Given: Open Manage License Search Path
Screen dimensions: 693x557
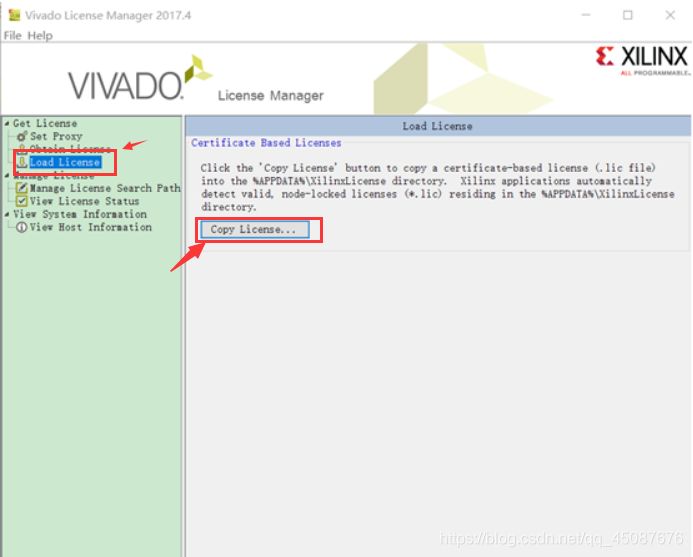Looking at the screenshot, I should tap(105, 188).
